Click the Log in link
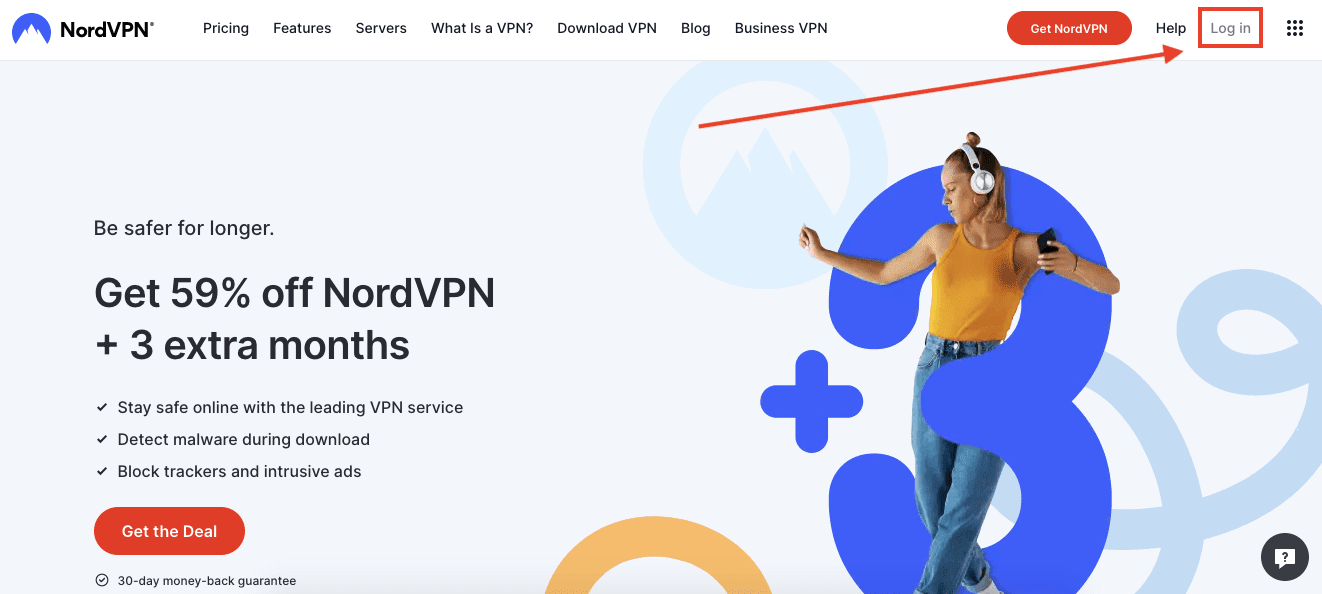 (1230, 28)
